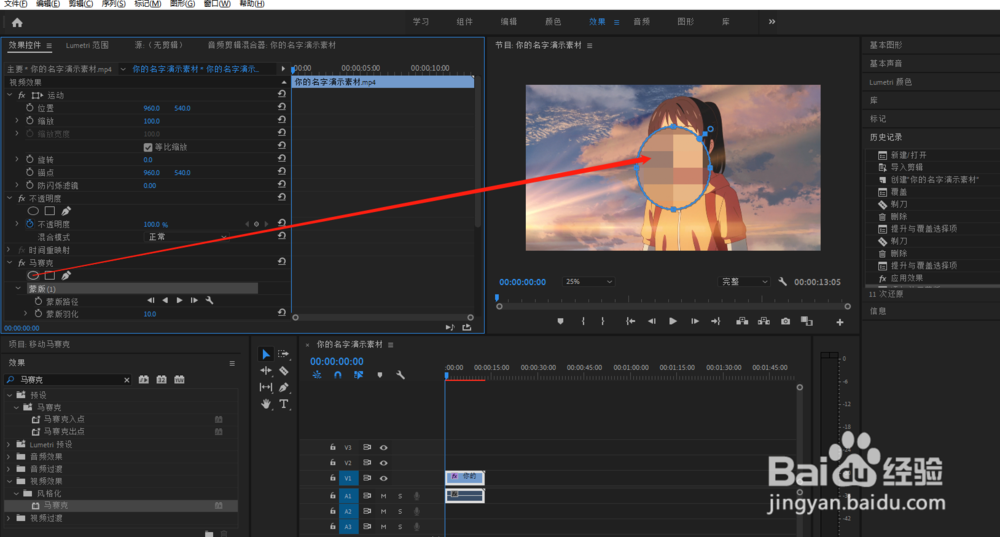Reset the 位置 parameter
The image size is (1000, 537).
(281, 107)
